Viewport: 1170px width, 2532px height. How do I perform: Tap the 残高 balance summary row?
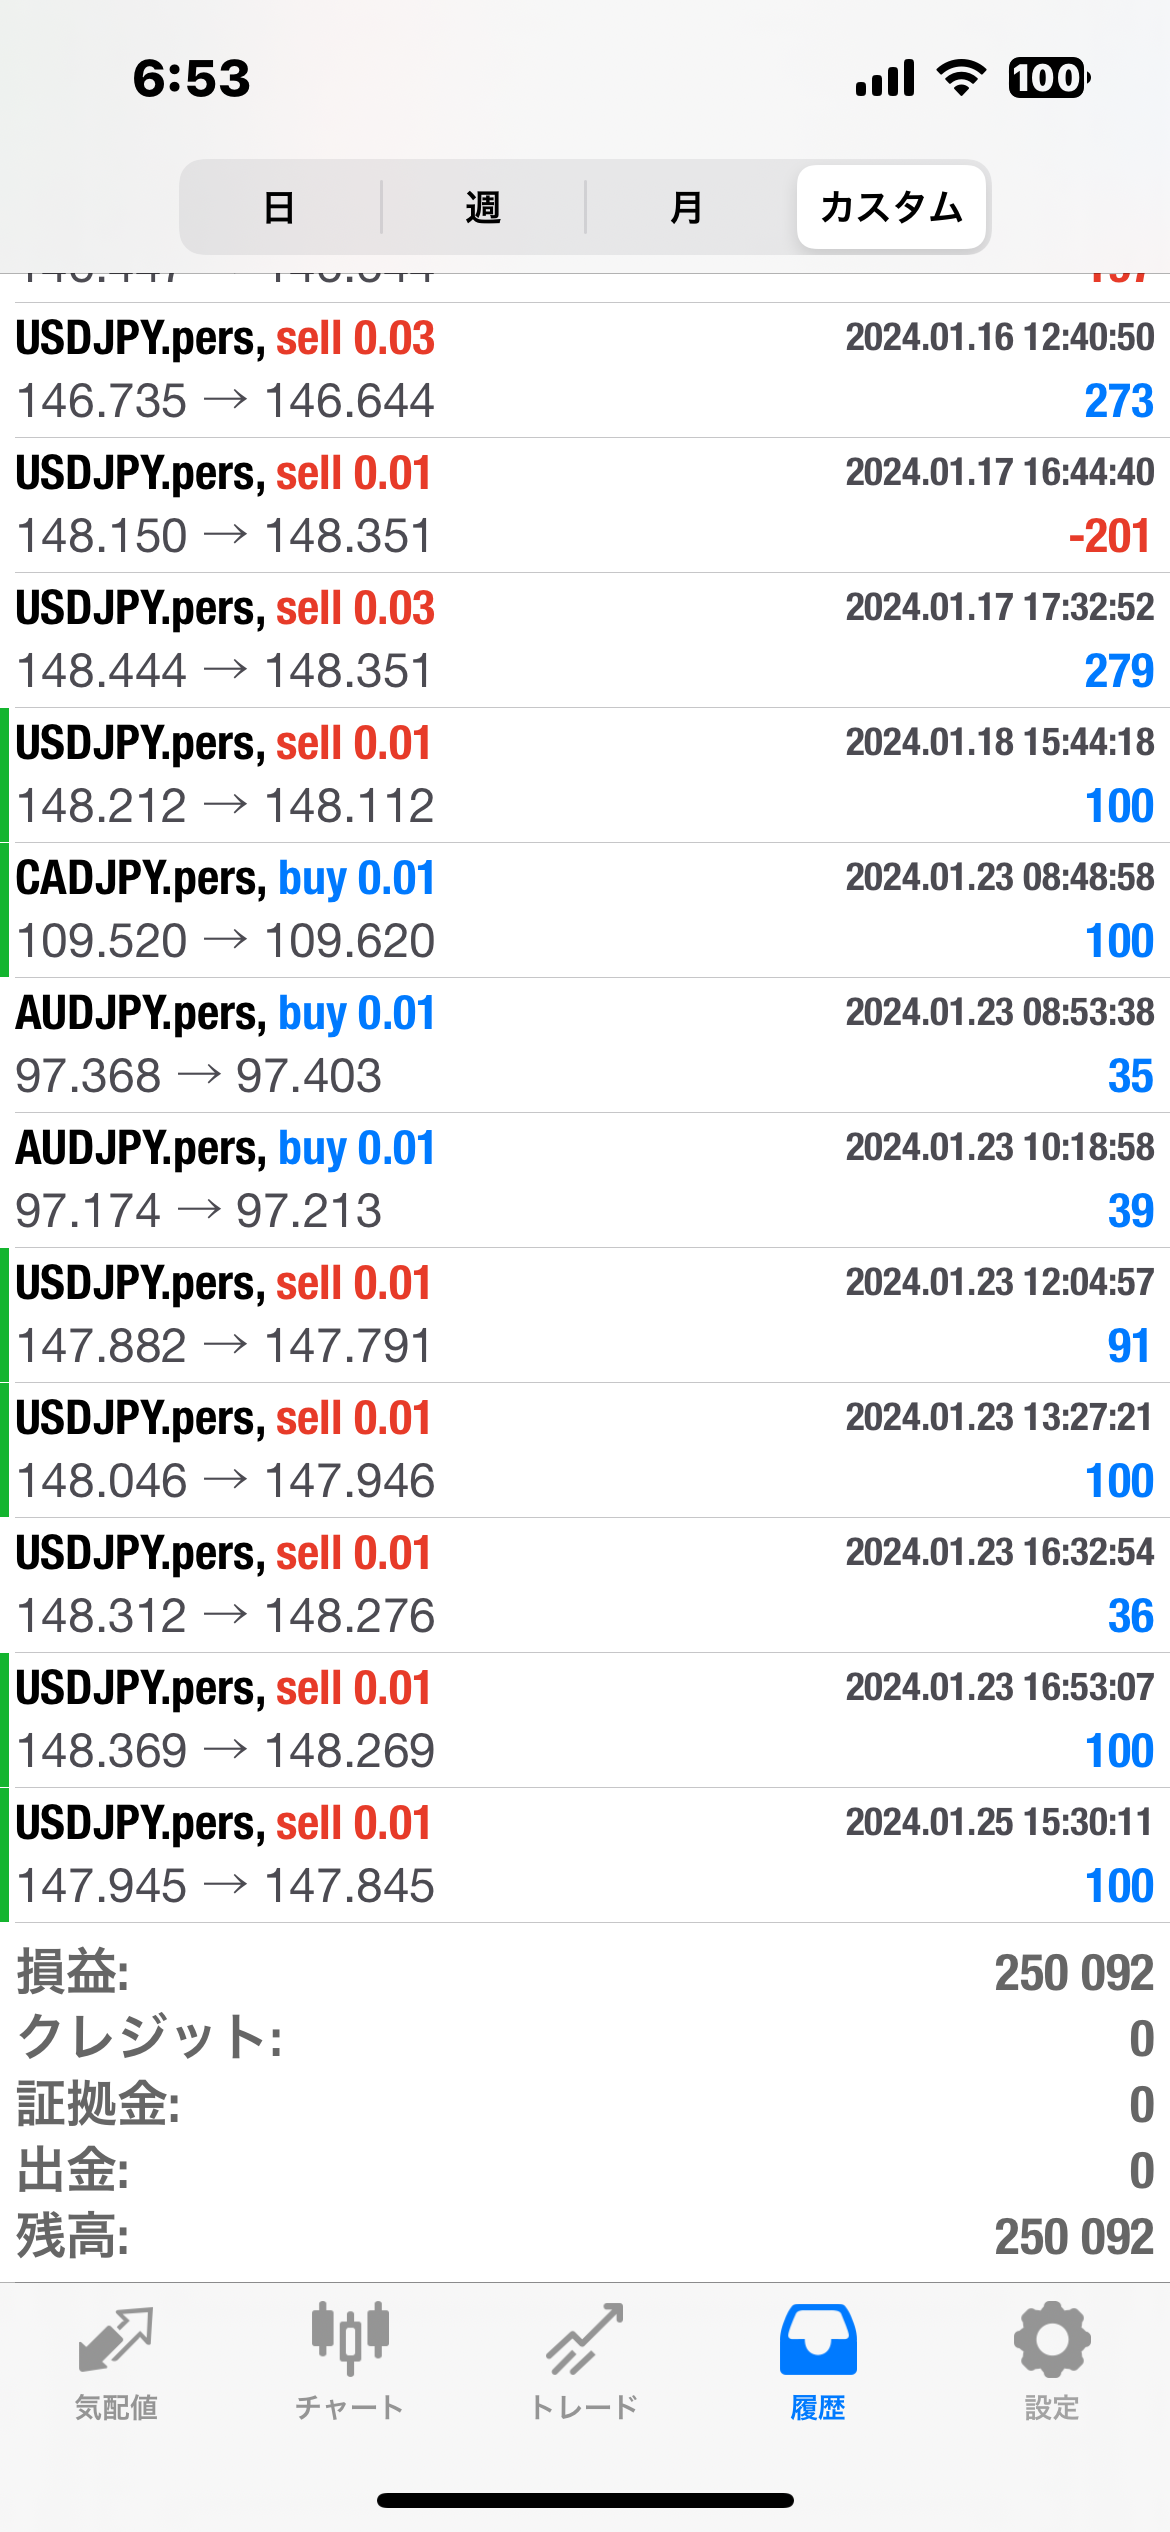click(585, 2237)
